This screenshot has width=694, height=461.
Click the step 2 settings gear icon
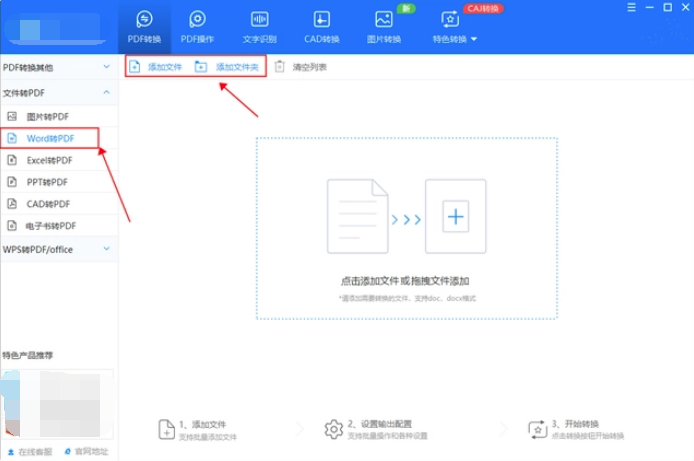tap(334, 429)
